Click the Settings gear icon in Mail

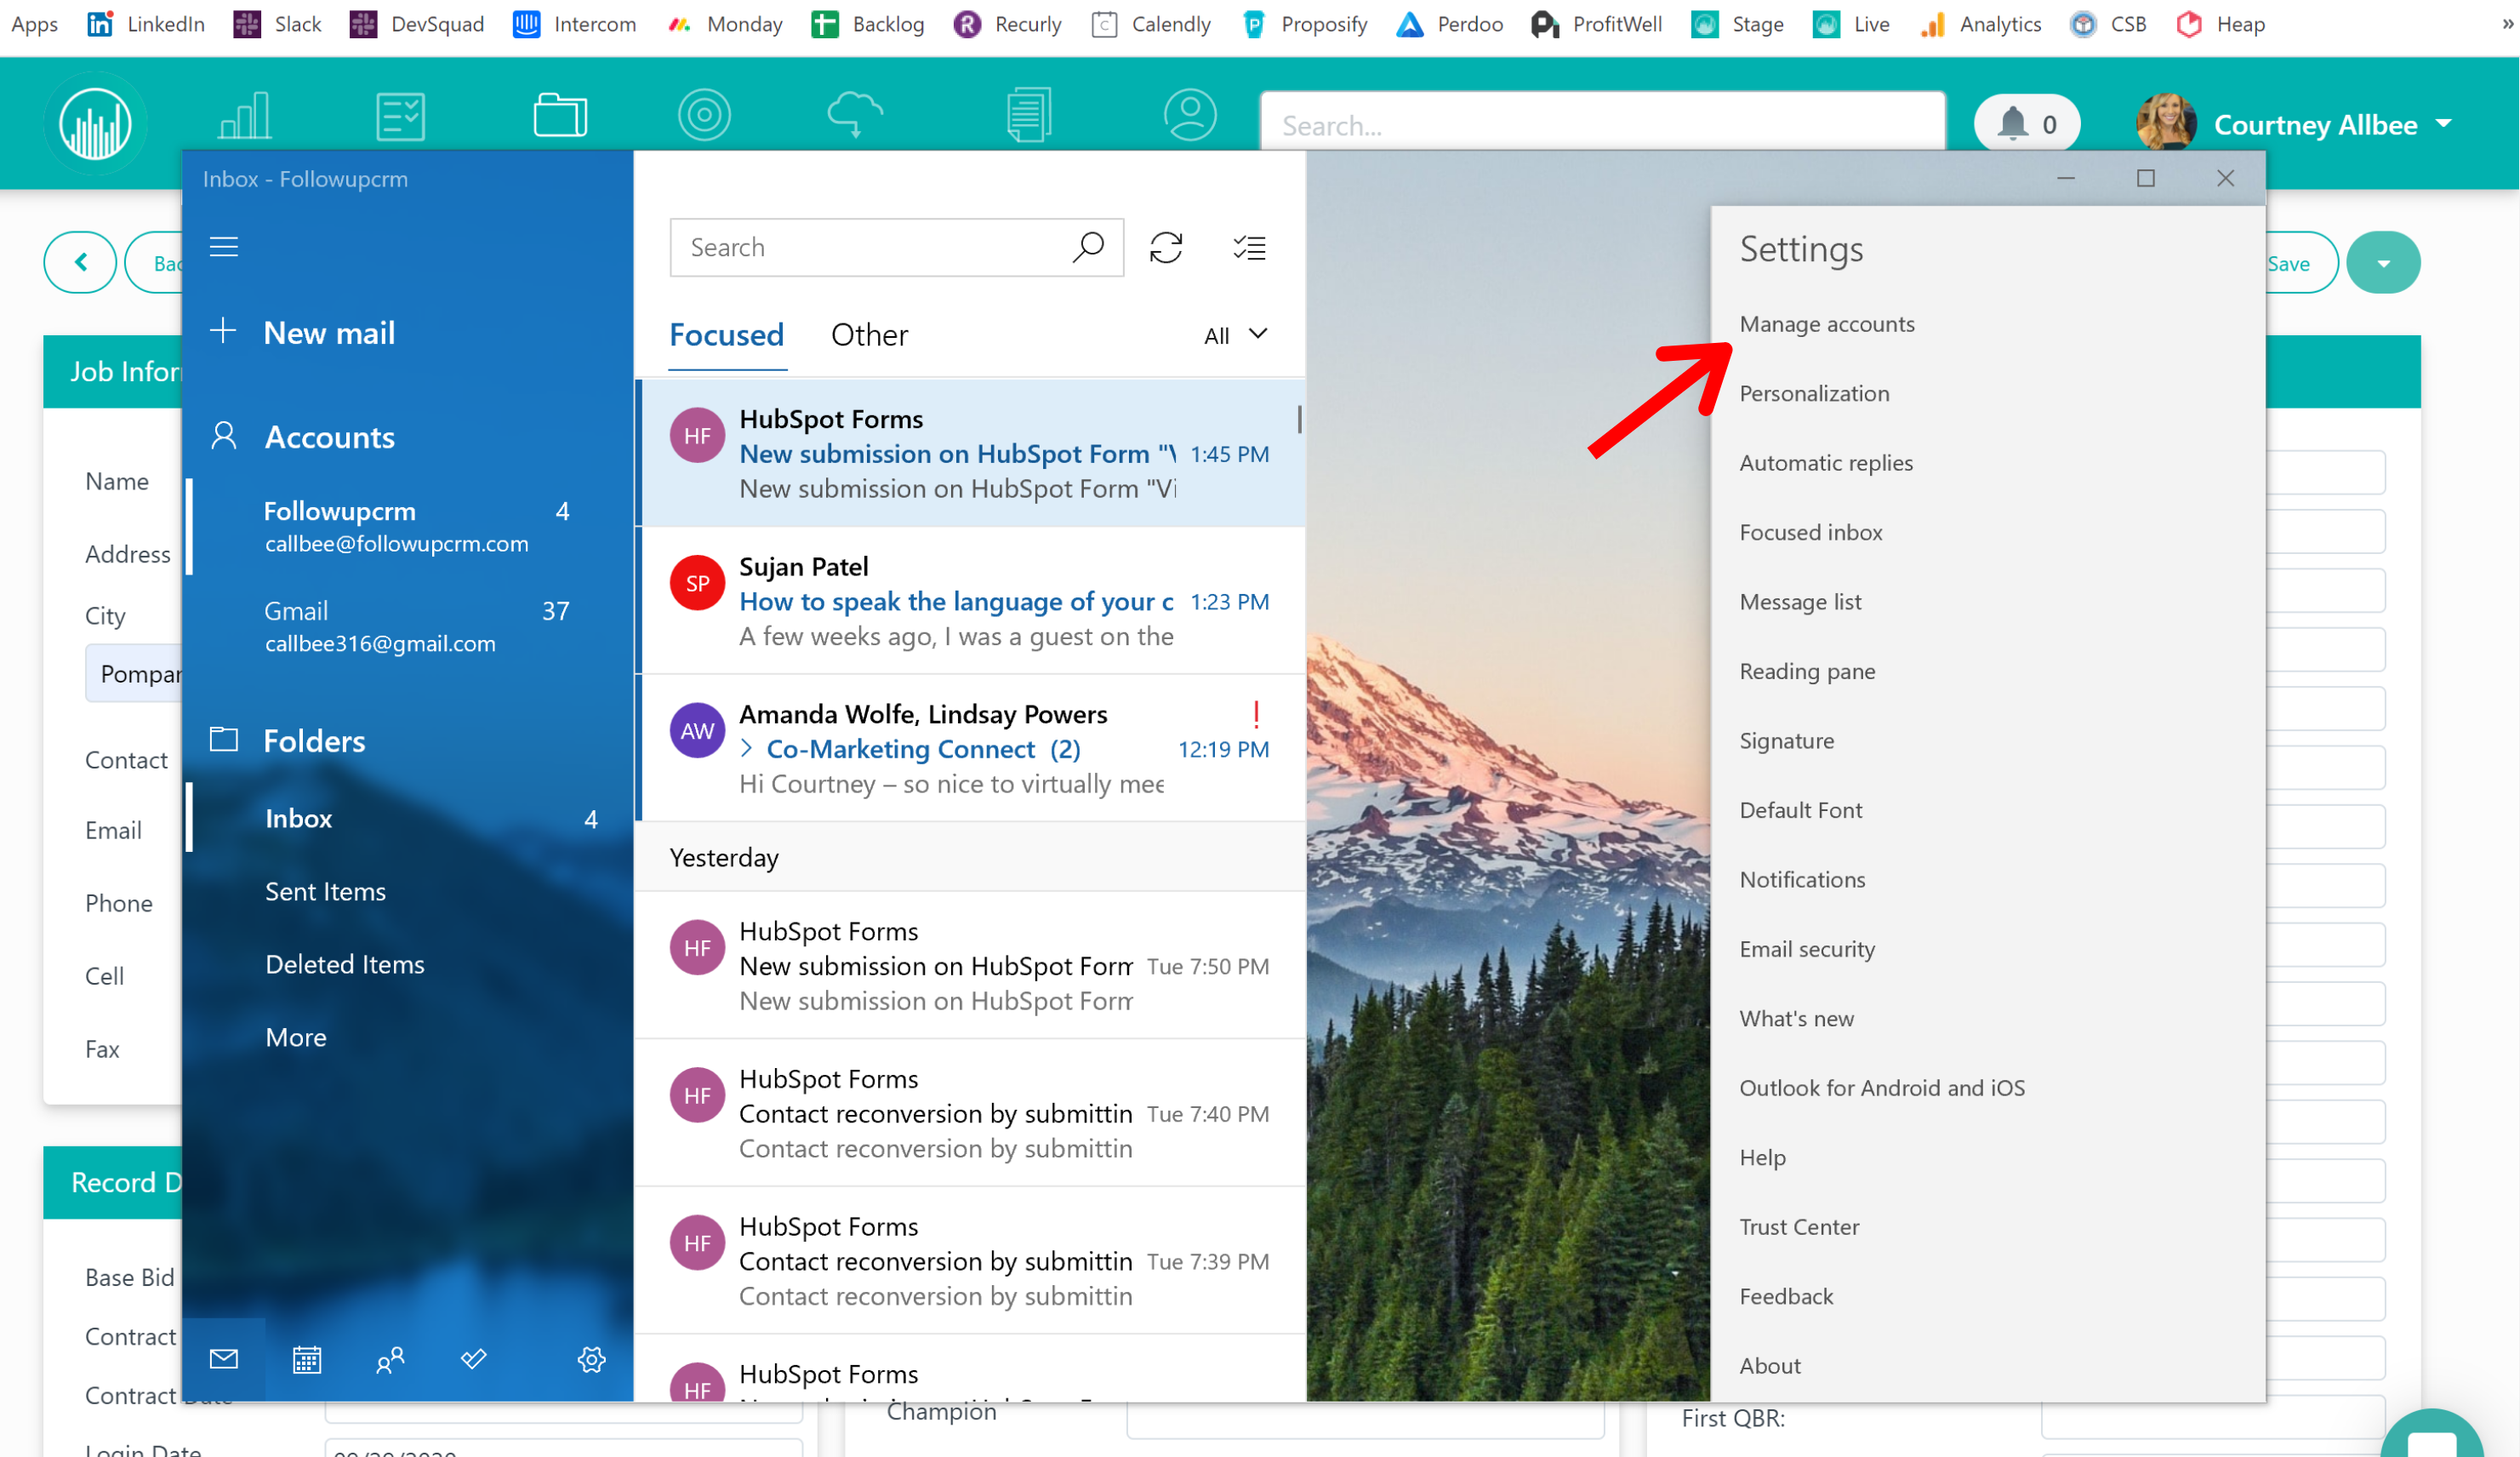point(591,1359)
